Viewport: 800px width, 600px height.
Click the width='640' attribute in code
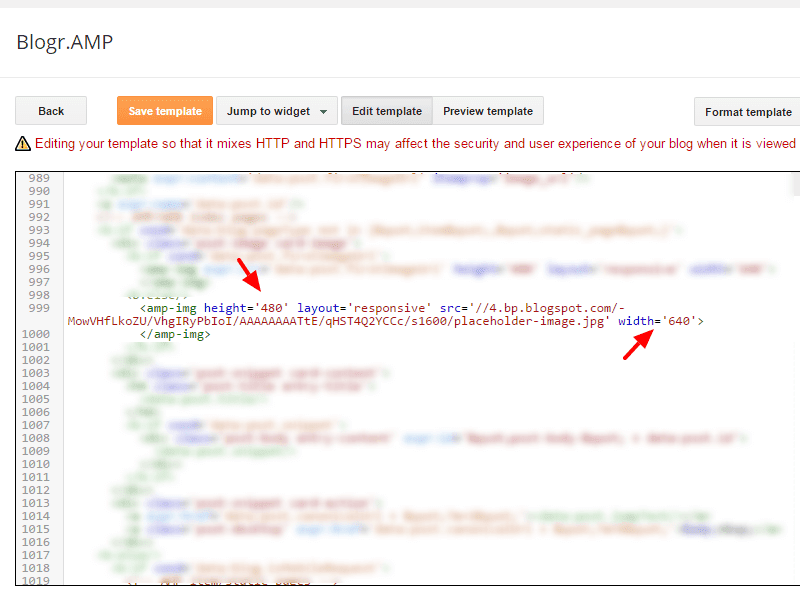point(657,321)
